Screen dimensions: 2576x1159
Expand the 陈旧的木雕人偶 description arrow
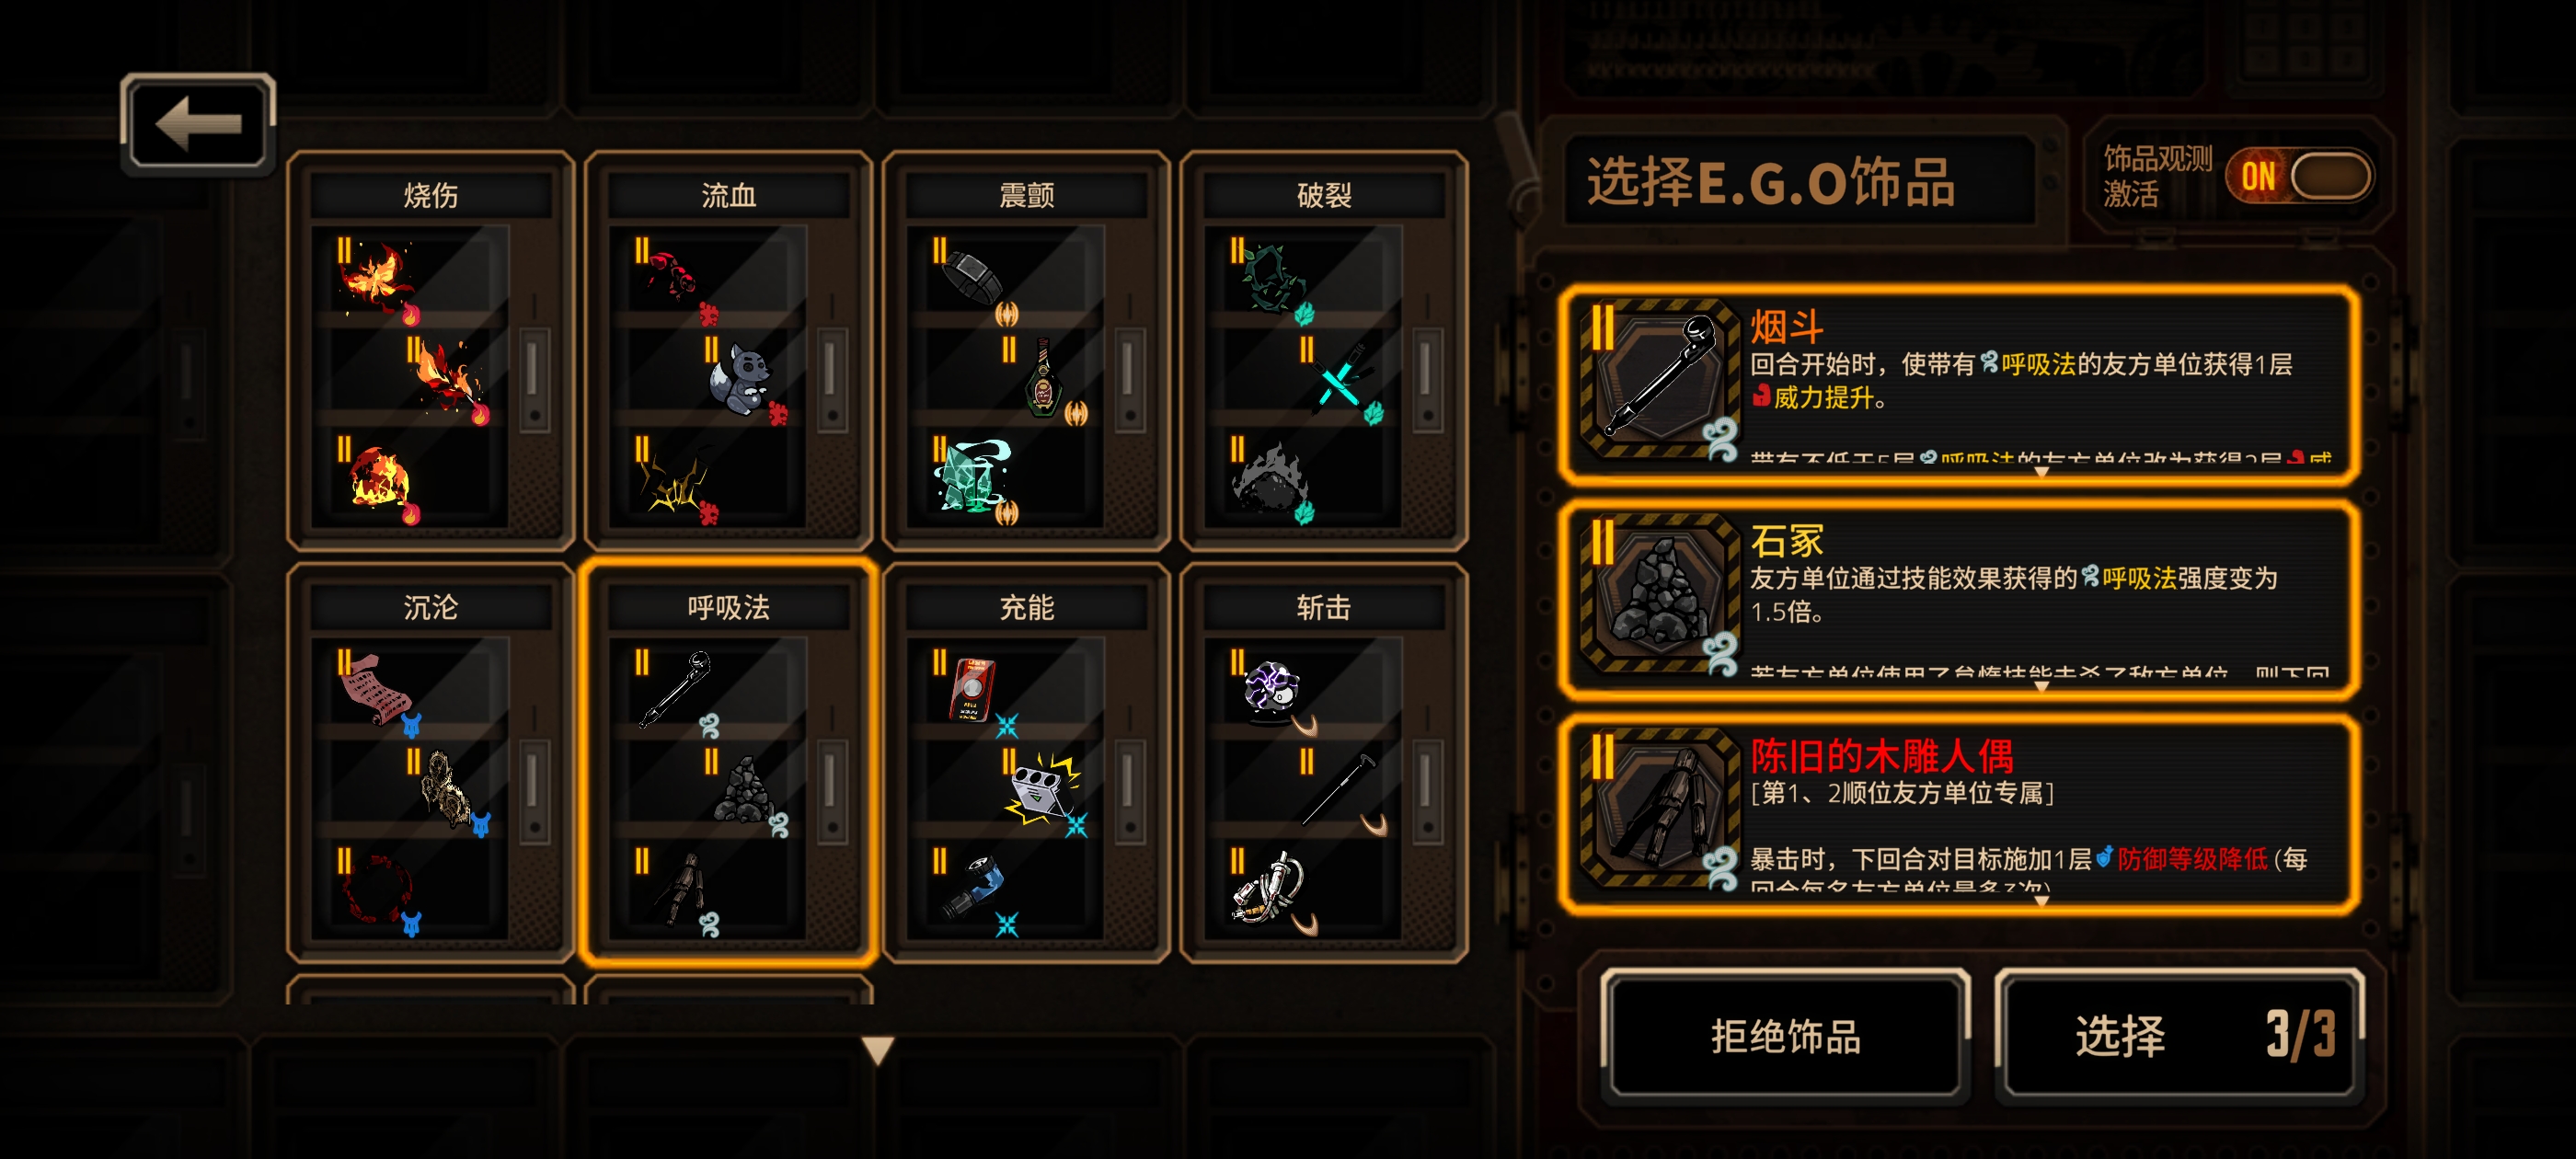(x=2042, y=900)
